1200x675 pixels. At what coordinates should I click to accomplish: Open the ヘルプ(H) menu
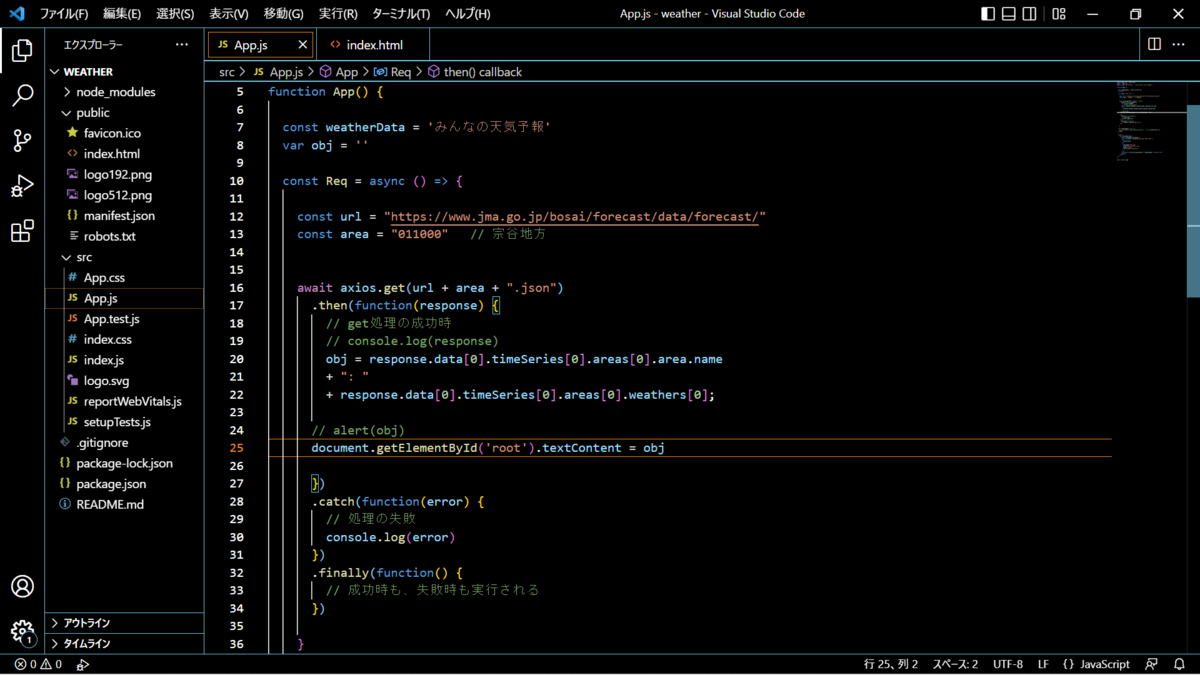[468, 14]
